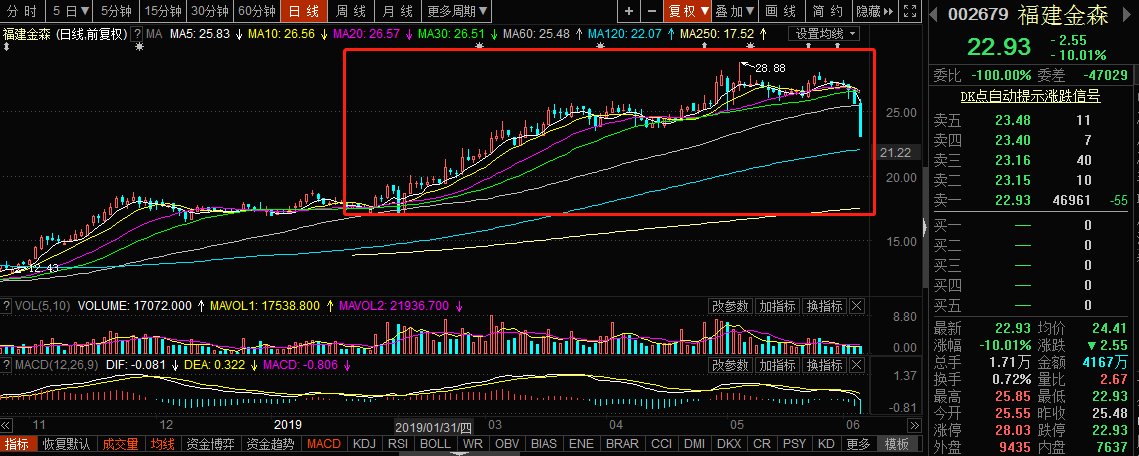Image resolution: width=1139 pixels, height=456 pixels.
Task: Switch to 30分钟 period
Action: (210, 11)
